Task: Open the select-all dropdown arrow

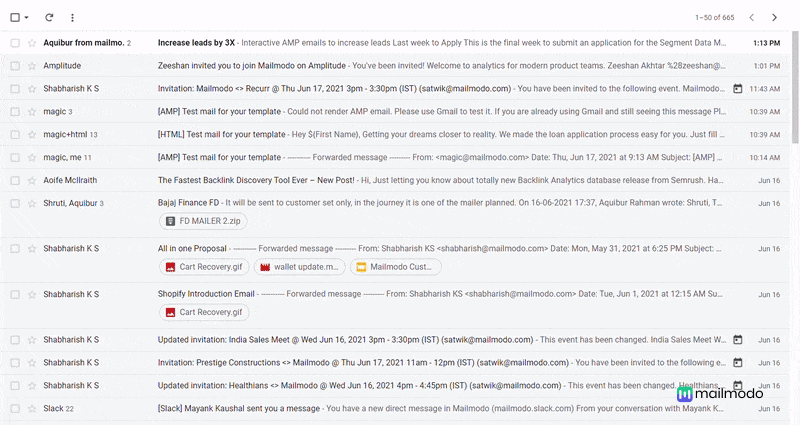Action: point(27,17)
